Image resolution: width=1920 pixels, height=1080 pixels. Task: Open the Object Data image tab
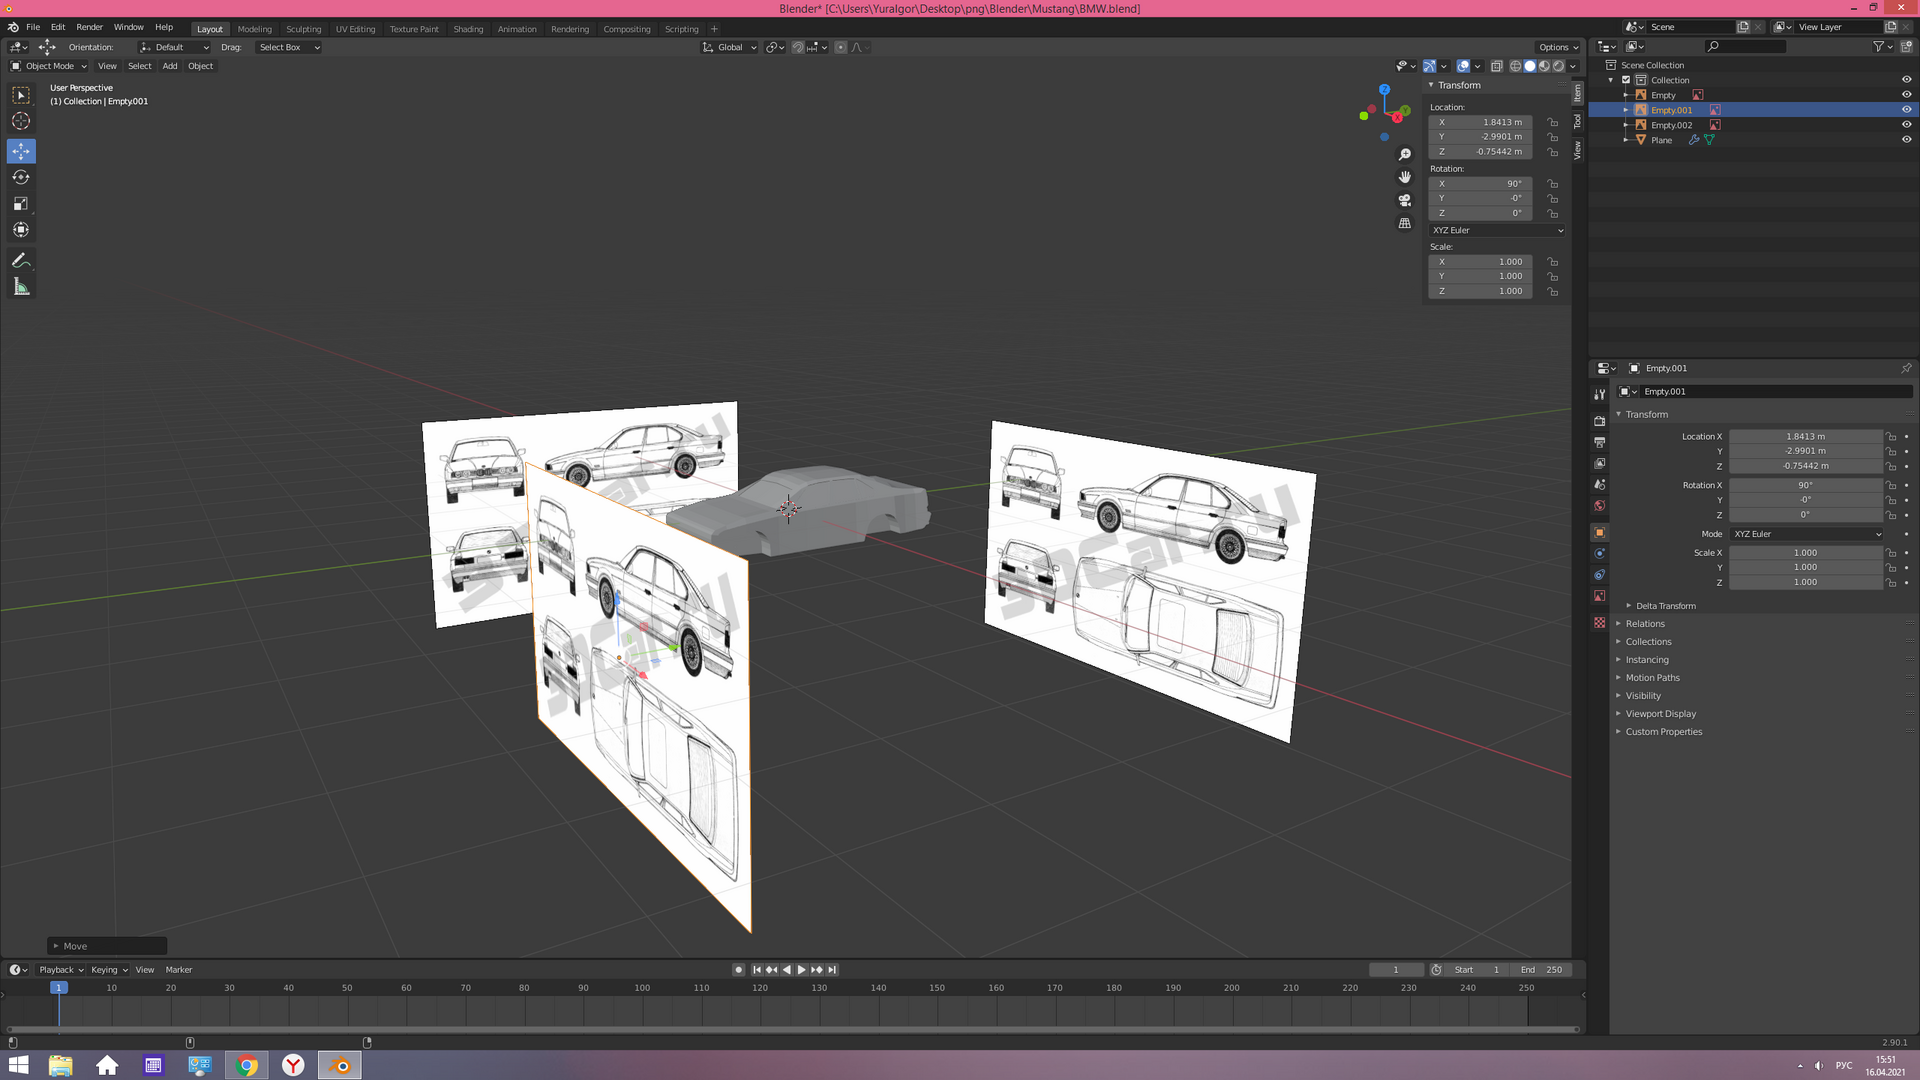coord(1600,595)
